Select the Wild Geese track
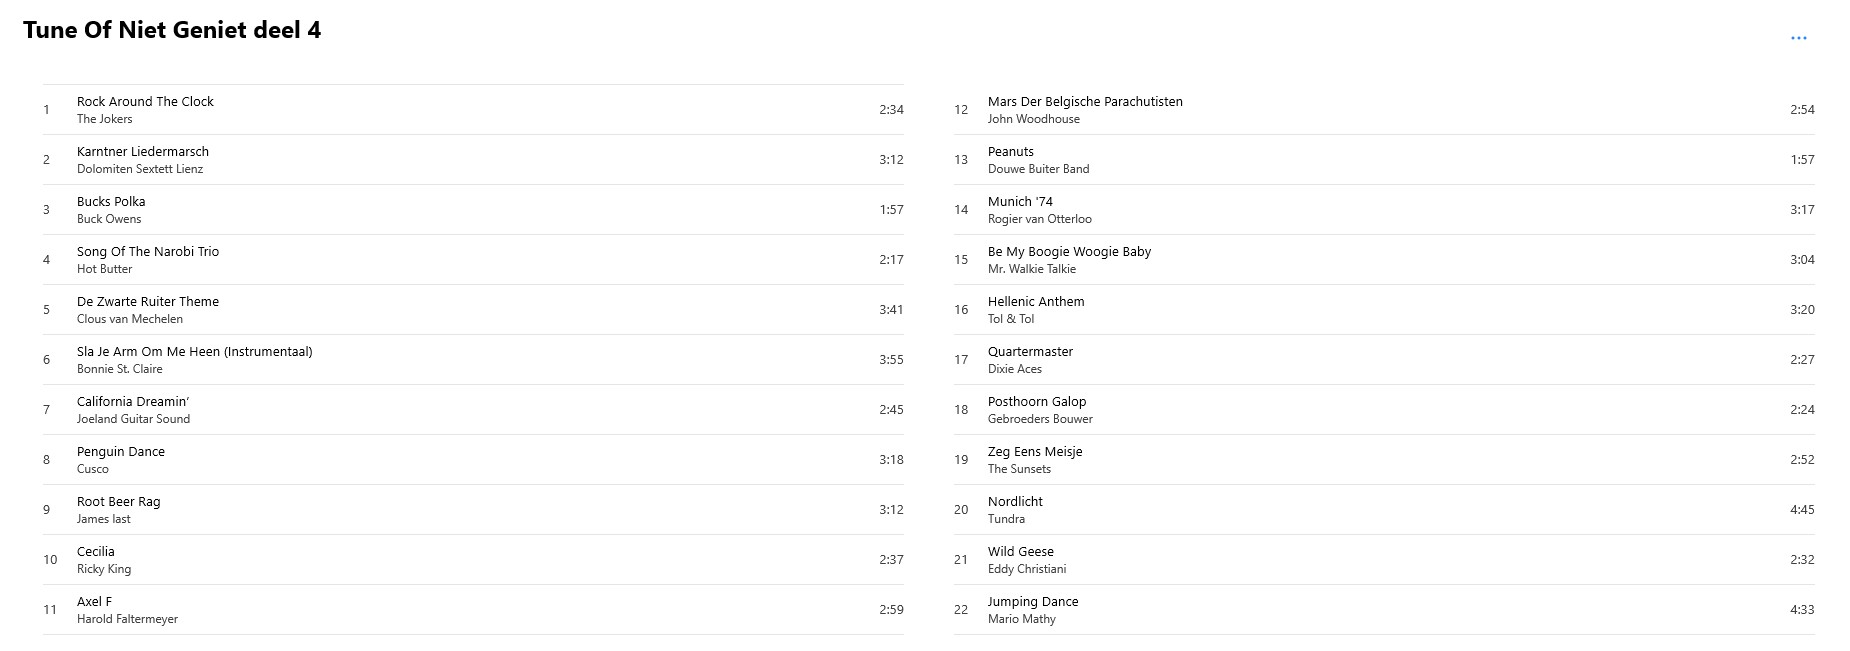The image size is (1850, 651). tap(1384, 560)
